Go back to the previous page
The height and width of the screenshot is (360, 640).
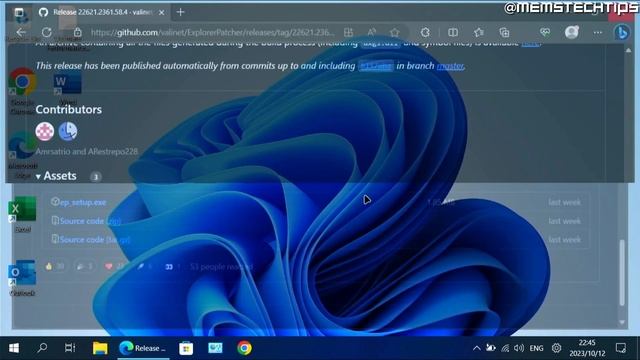pos(21,32)
